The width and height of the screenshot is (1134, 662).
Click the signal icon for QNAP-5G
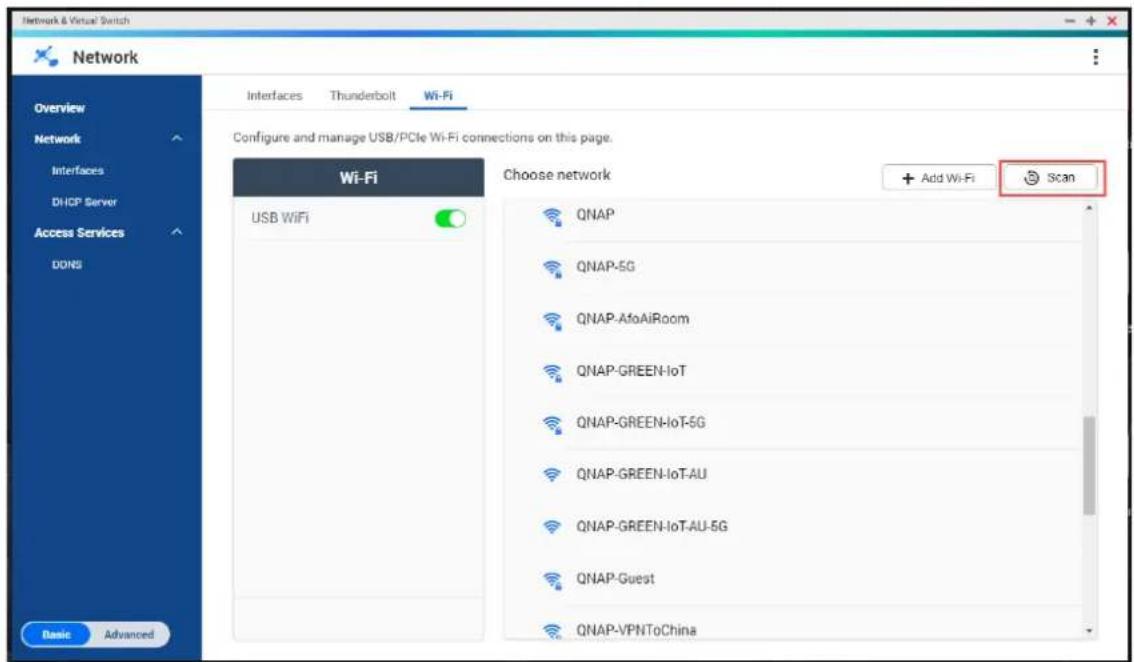point(553,268)
